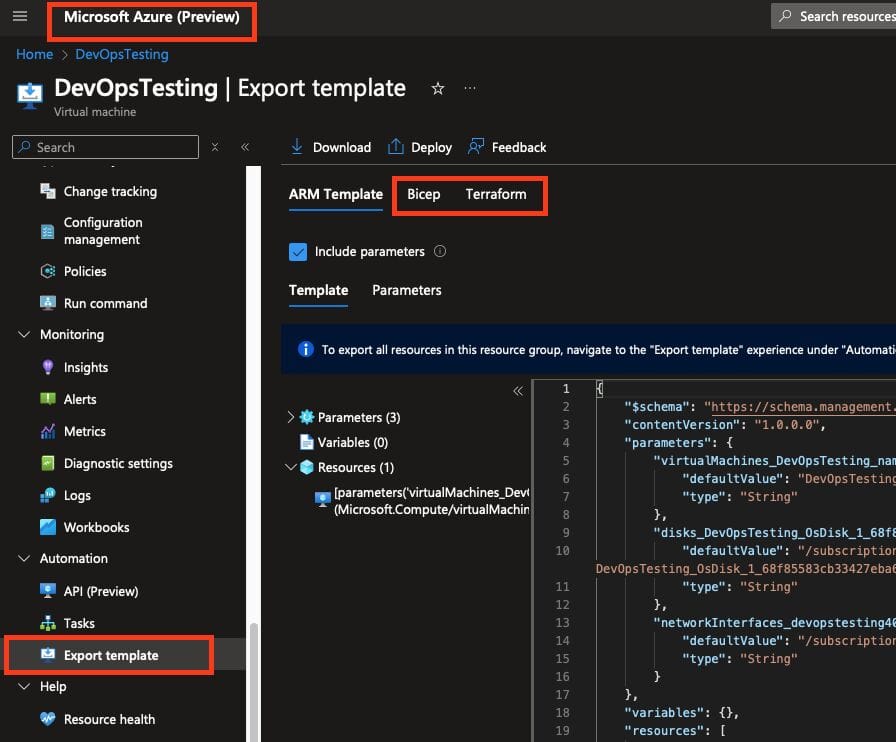Click the Metrics chart icon
Screen dimensions: 896x742
click(48, 432)
